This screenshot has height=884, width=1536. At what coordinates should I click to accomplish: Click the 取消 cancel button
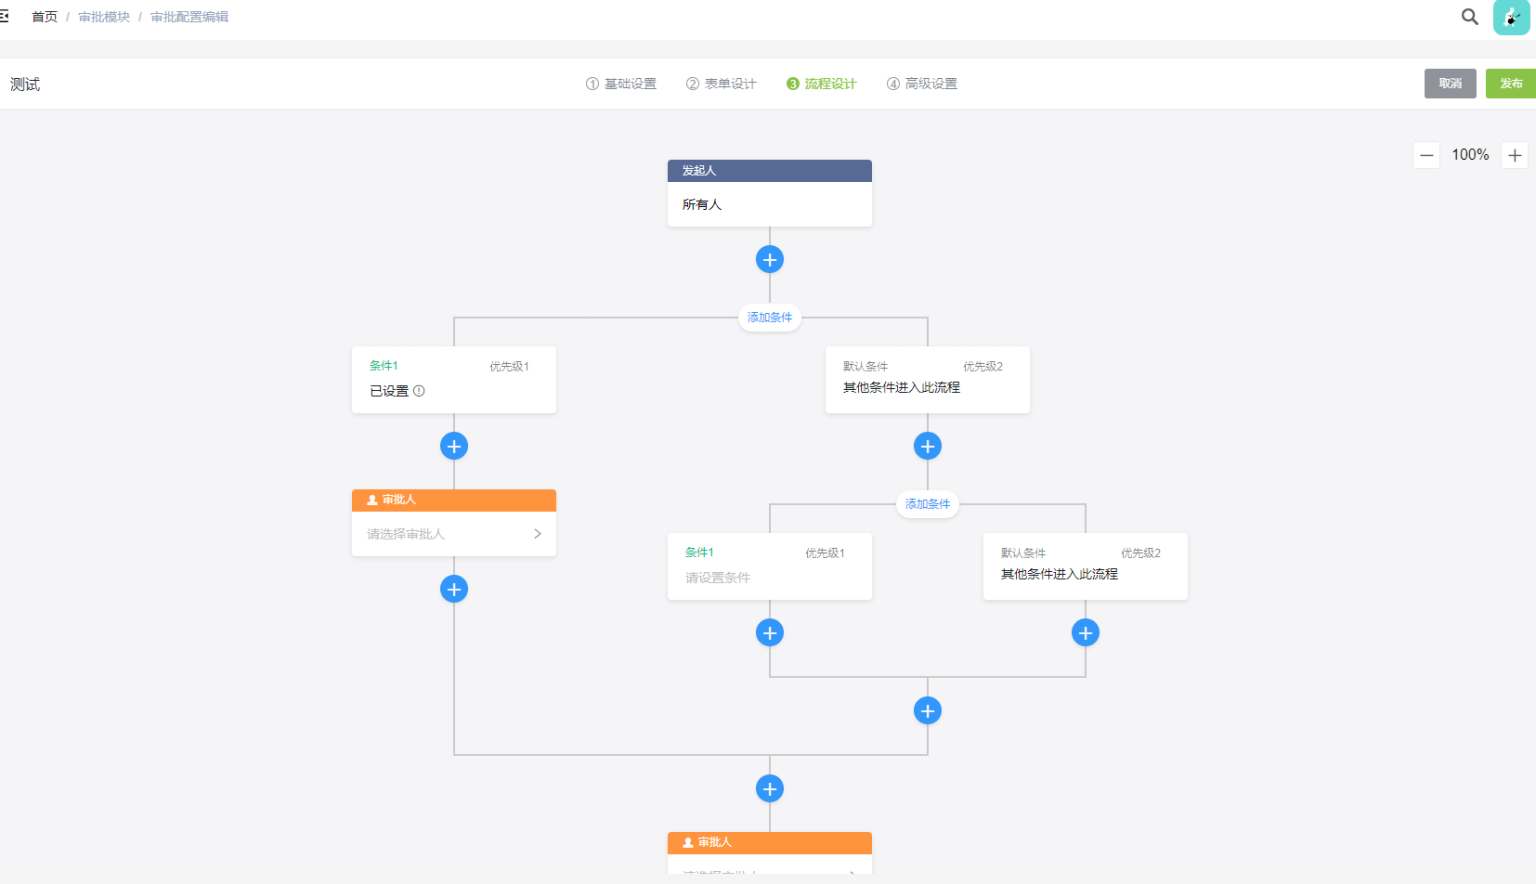tap(1450, 84)
